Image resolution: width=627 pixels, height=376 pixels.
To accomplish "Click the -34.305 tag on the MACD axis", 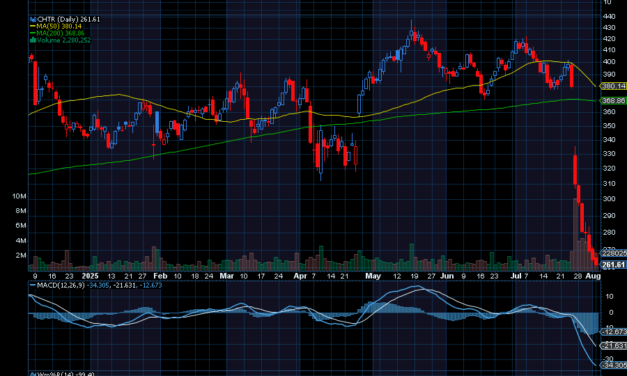I will coord(614,365).
